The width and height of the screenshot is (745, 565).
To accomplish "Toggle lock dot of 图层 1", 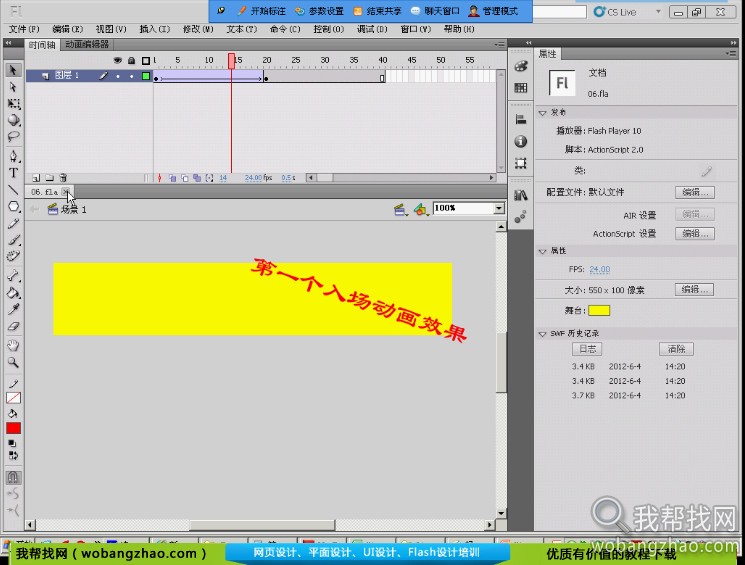I will (132, 76).
